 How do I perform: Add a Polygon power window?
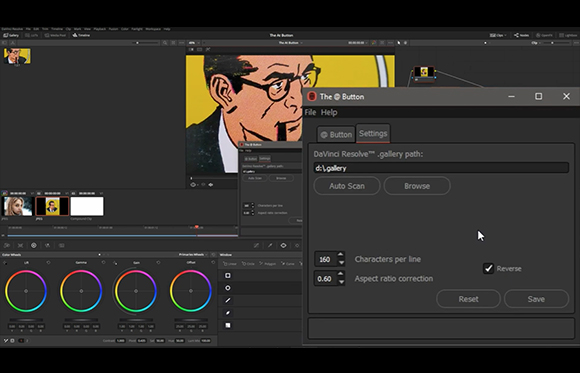coord(267,264)
